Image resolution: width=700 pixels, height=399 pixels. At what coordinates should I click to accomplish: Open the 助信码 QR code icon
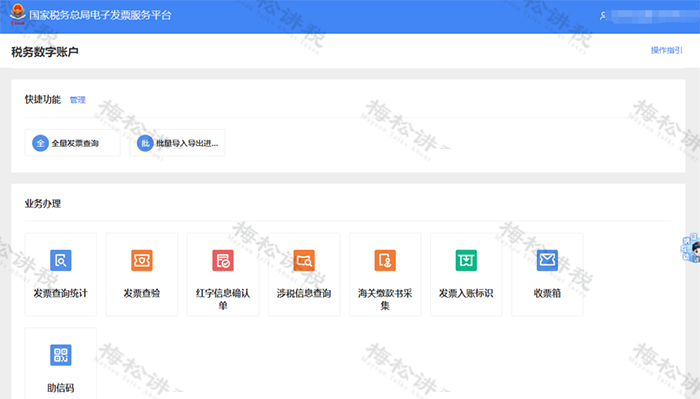point(61,355)
